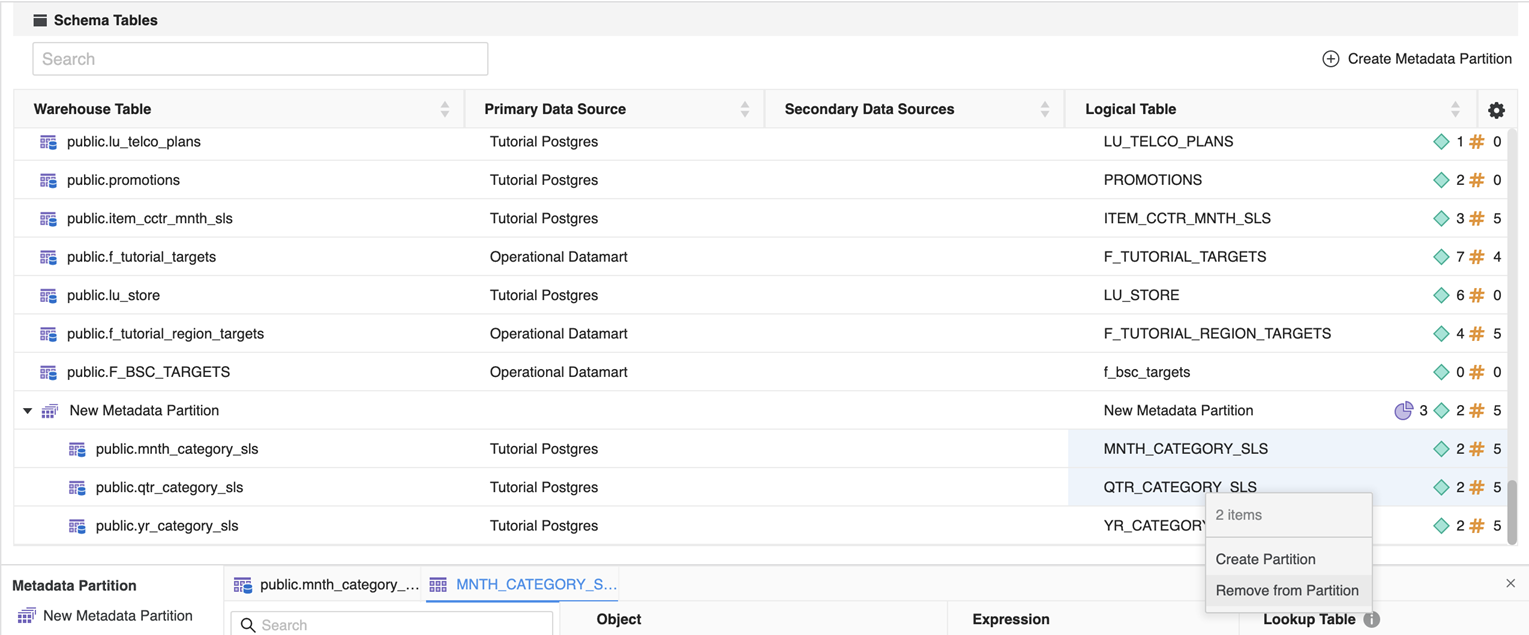Click the public.lu_telco_plans warehouse table icon

click(x=48, y=142)
